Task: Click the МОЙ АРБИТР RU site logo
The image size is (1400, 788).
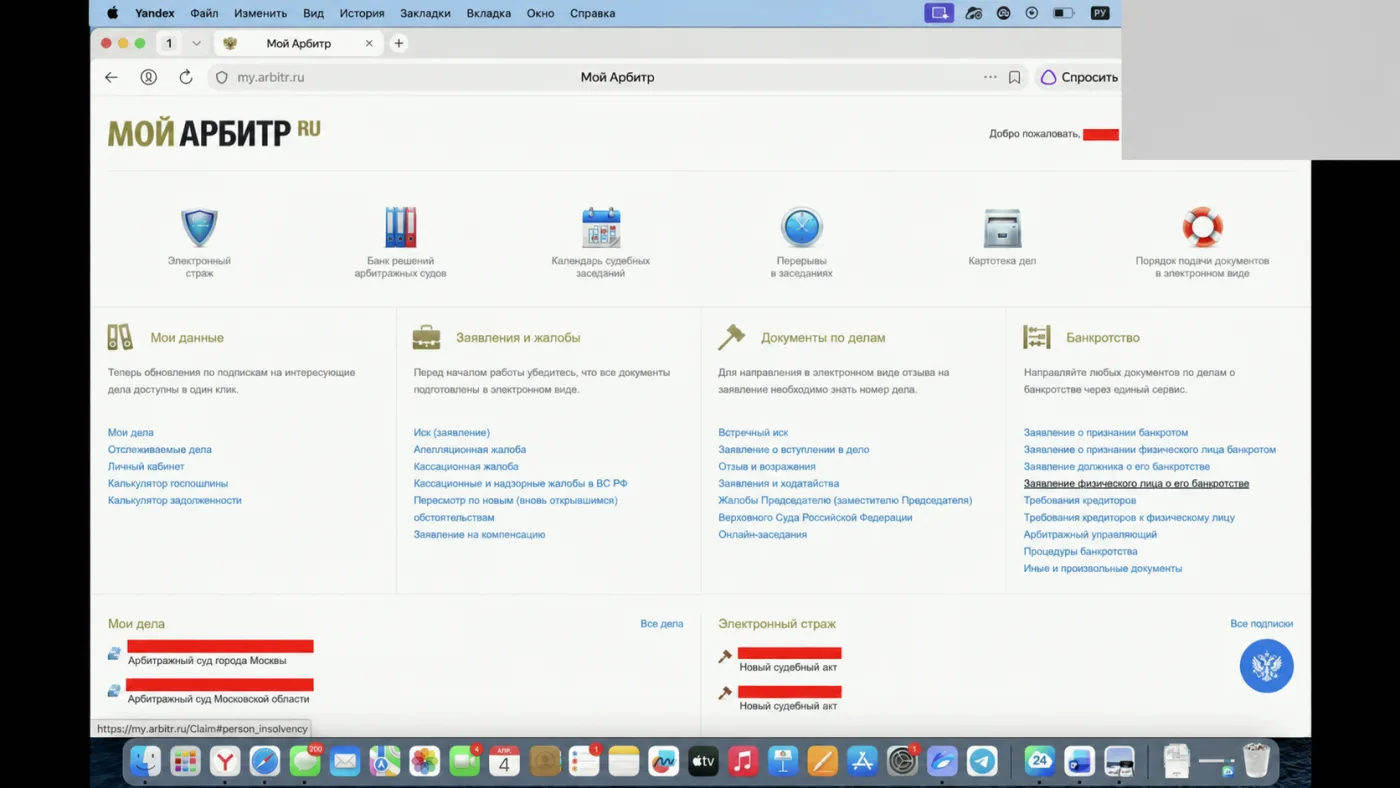Action: tap(214, 132)
